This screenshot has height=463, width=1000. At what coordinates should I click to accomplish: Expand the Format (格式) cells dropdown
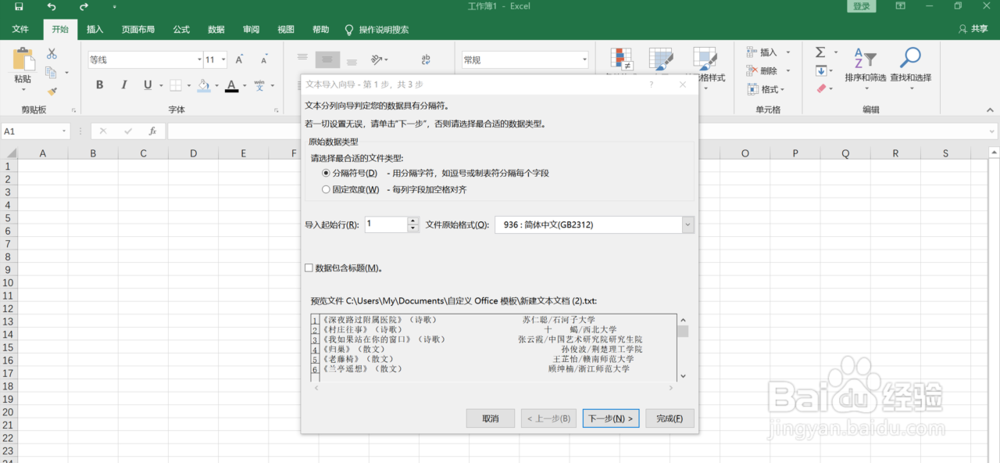tap(783, 90)
